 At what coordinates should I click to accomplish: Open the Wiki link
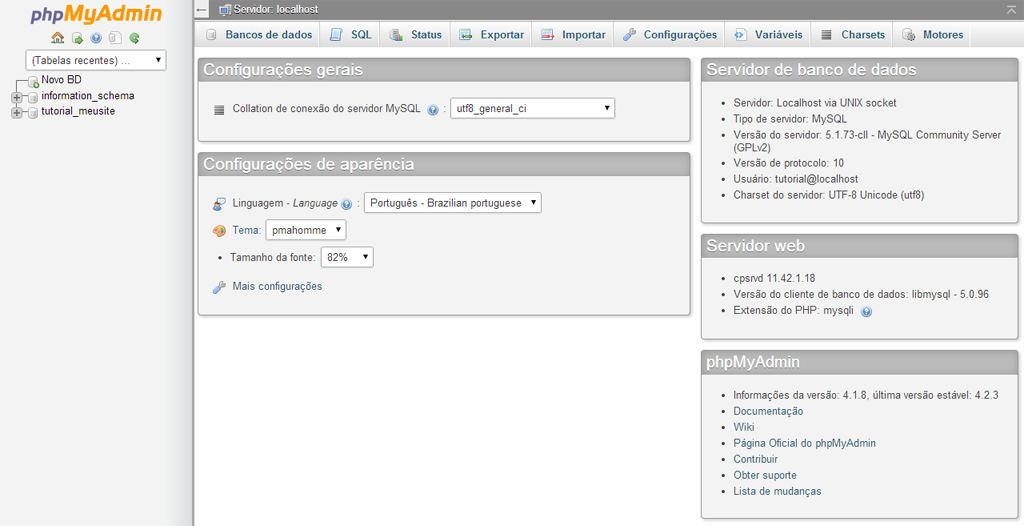744,427
